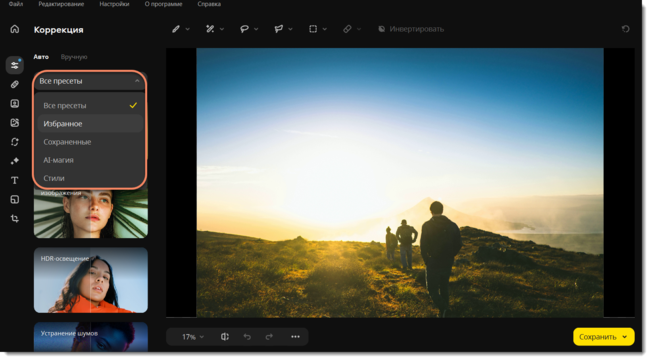
Task: Choose Сохраненные in presets list
Action: click(90, 142)
